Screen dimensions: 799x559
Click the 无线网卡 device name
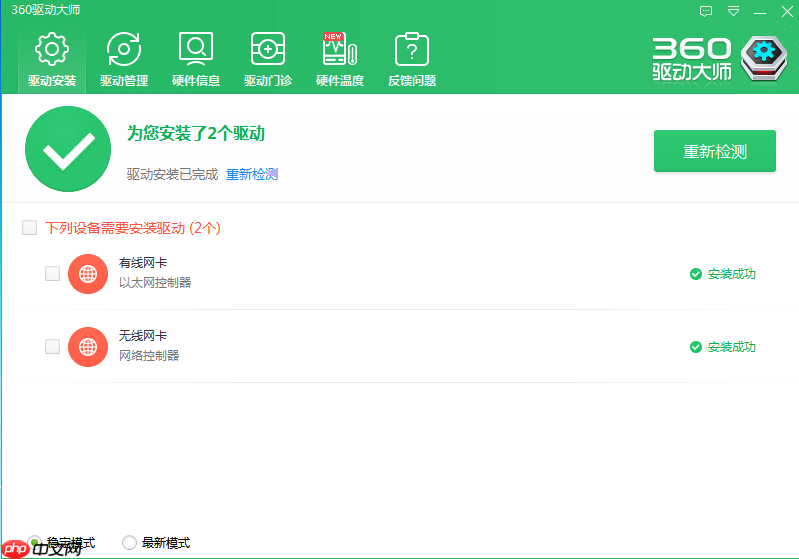click(x=143, y=336)
